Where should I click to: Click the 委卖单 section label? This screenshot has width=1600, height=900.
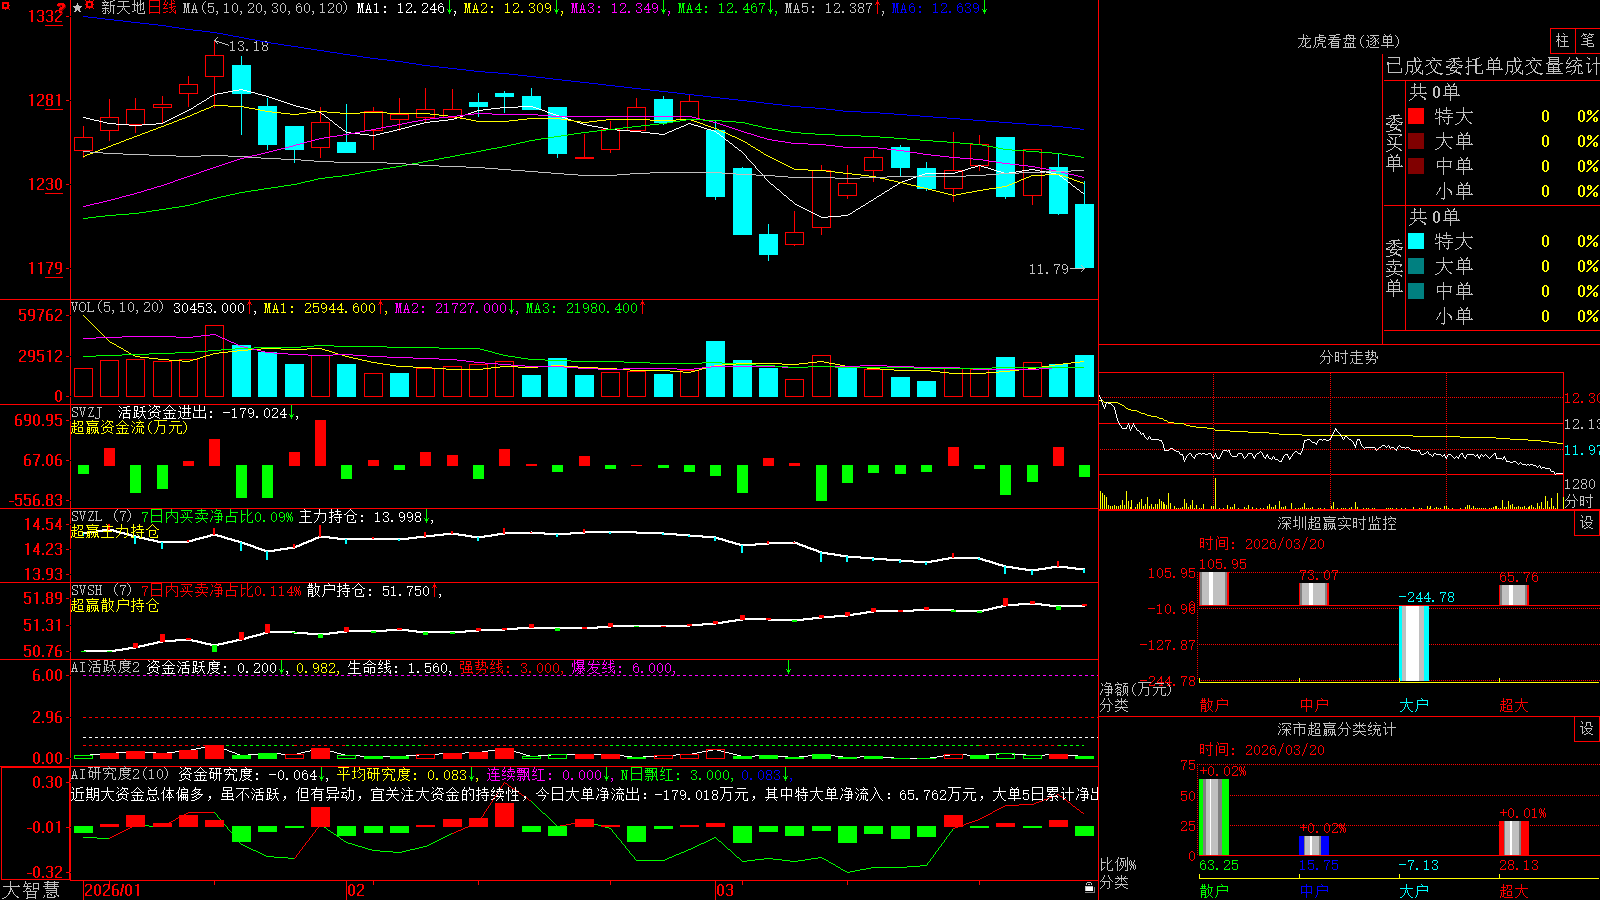(1394, 267)
